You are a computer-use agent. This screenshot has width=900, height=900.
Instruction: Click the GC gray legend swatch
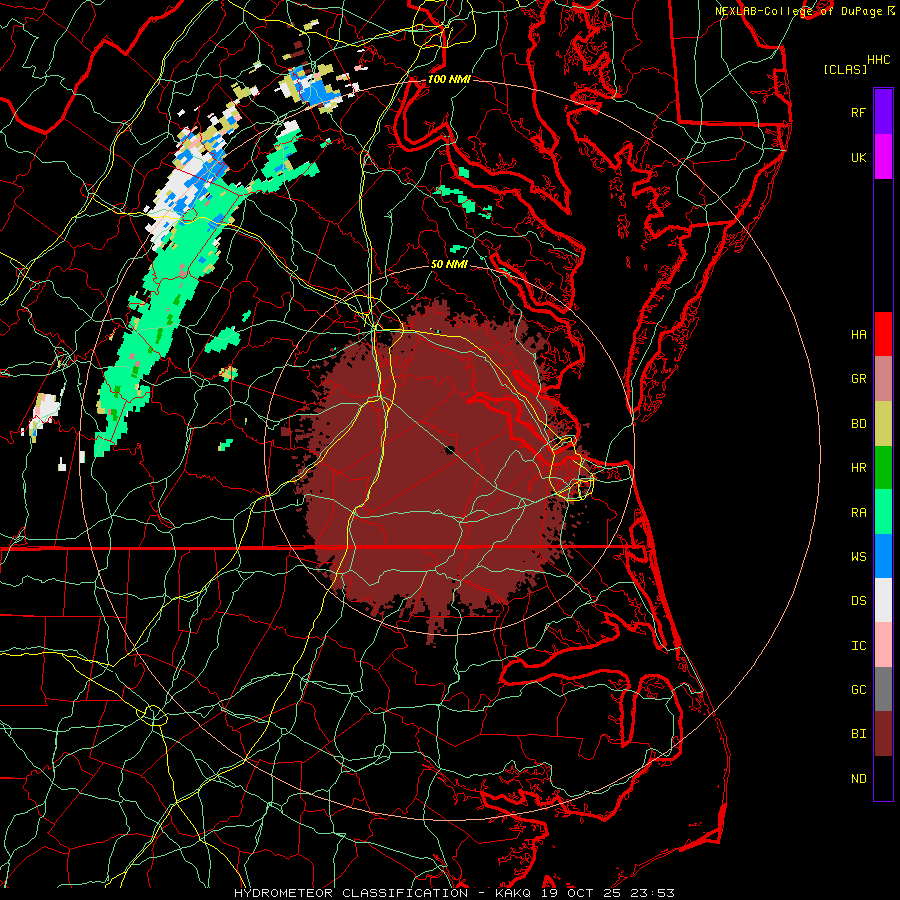[x=883, y=689]
